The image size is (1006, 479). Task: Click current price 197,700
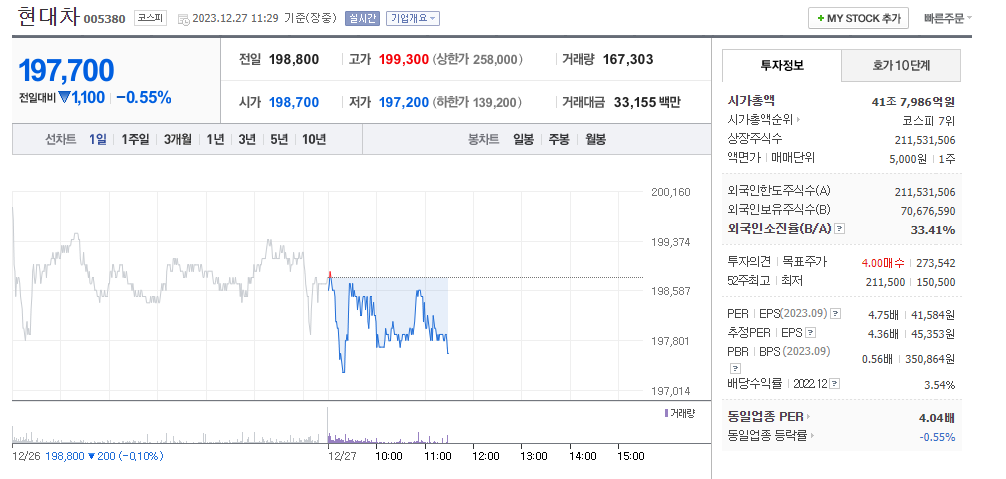[67, 71]
